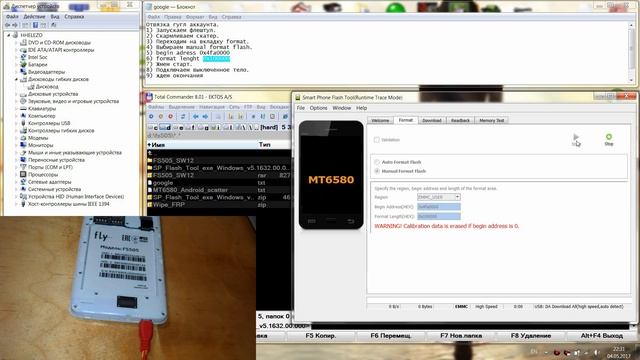Click the green Stop button icon
The image size is (640, 360).
point(609,137)
